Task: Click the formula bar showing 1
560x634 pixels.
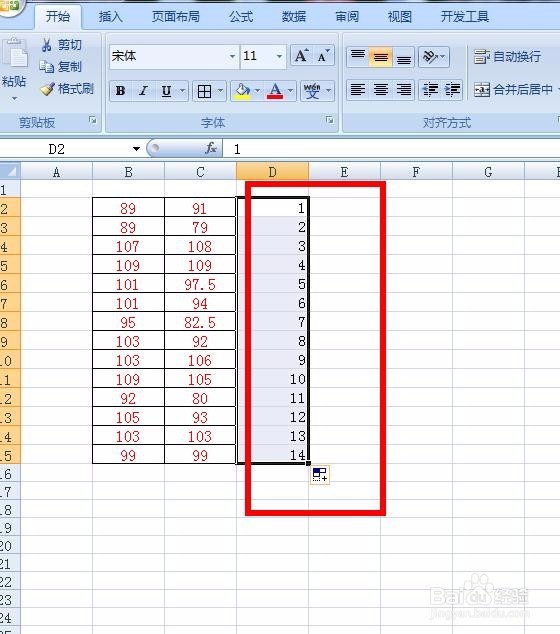Action: [391, 149]
